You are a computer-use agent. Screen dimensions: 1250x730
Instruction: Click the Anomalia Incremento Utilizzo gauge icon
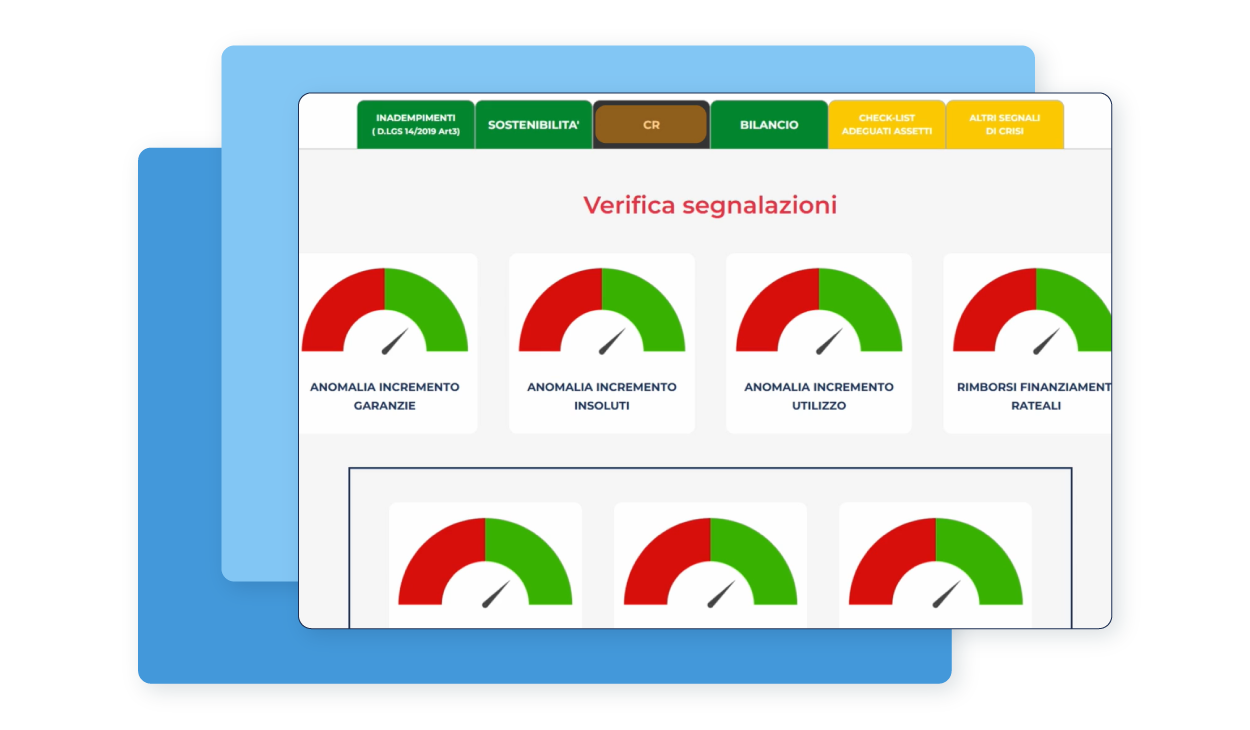point(819,311)
